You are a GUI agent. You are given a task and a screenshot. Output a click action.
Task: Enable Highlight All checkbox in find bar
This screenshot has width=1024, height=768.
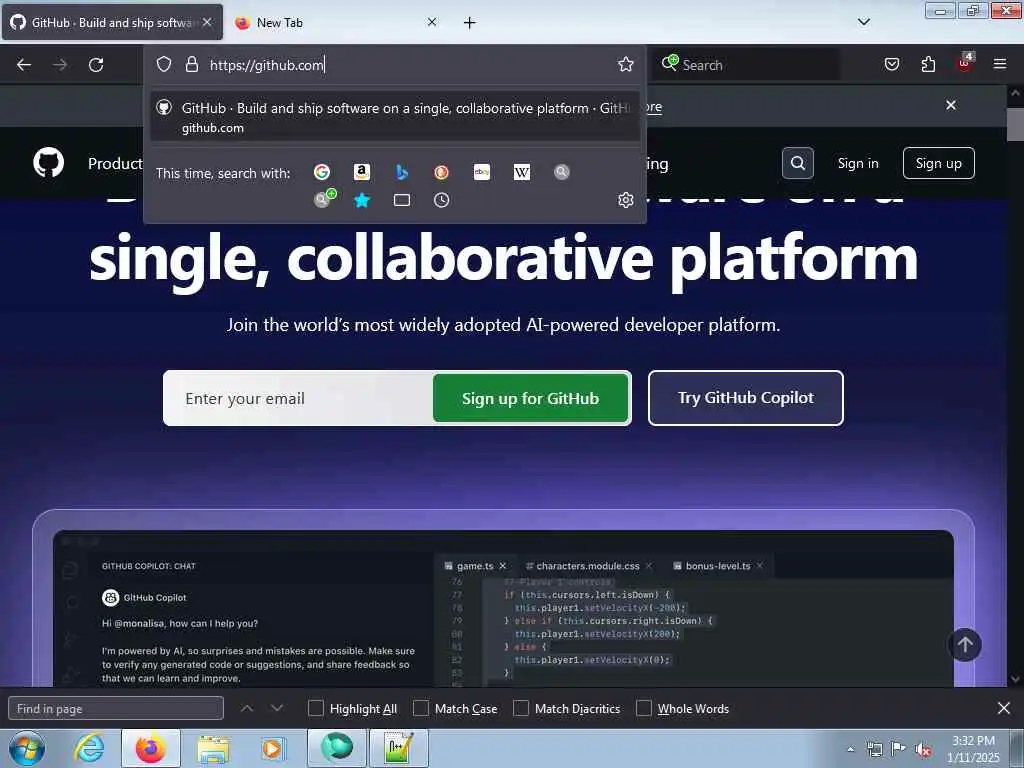pos(315,709)
